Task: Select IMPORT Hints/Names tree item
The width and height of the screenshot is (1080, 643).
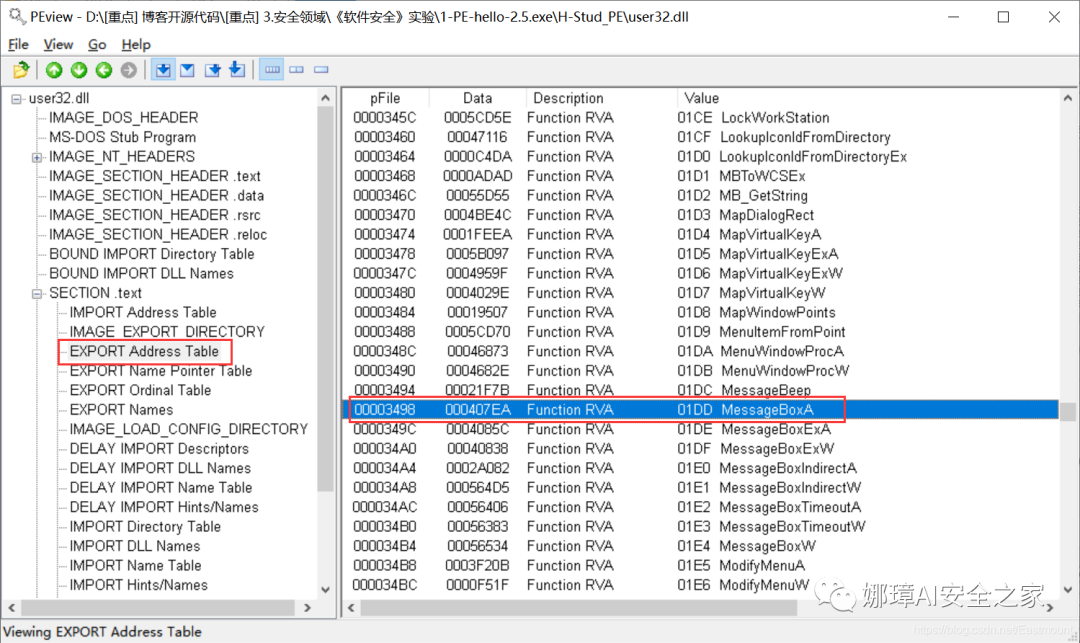Action: (138, 585)
